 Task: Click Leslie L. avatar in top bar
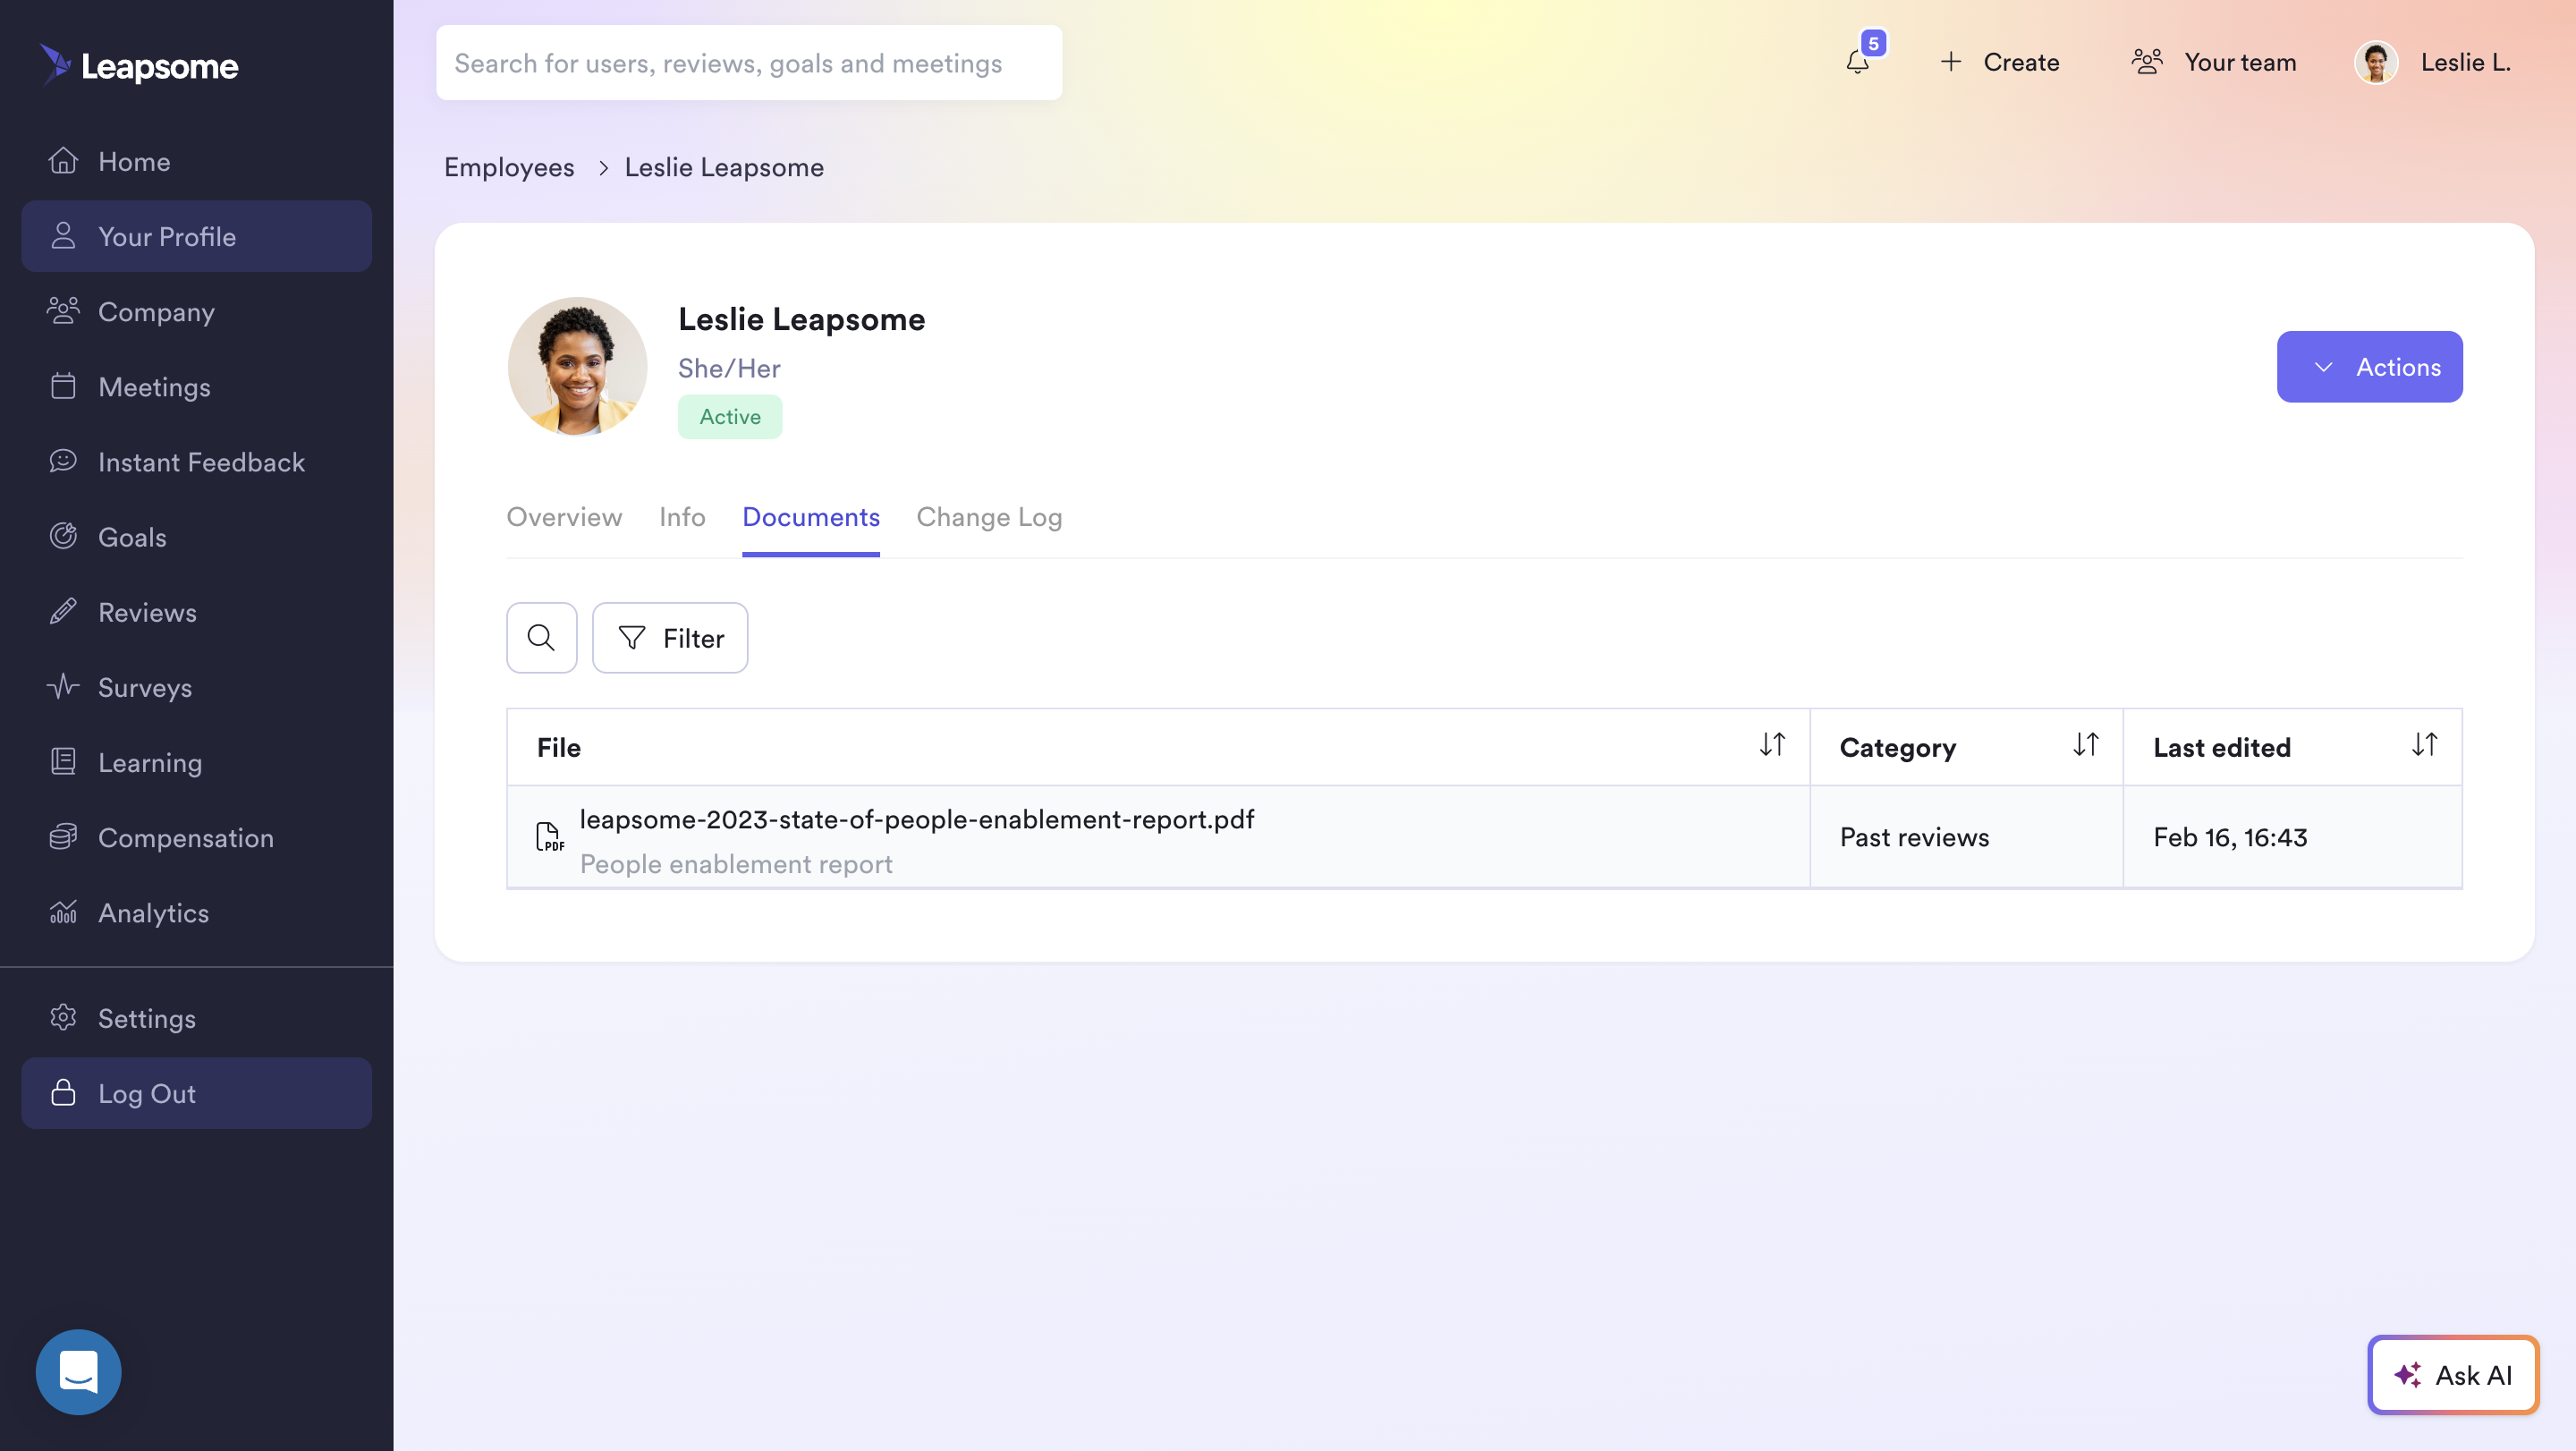tap(2376, 62)
